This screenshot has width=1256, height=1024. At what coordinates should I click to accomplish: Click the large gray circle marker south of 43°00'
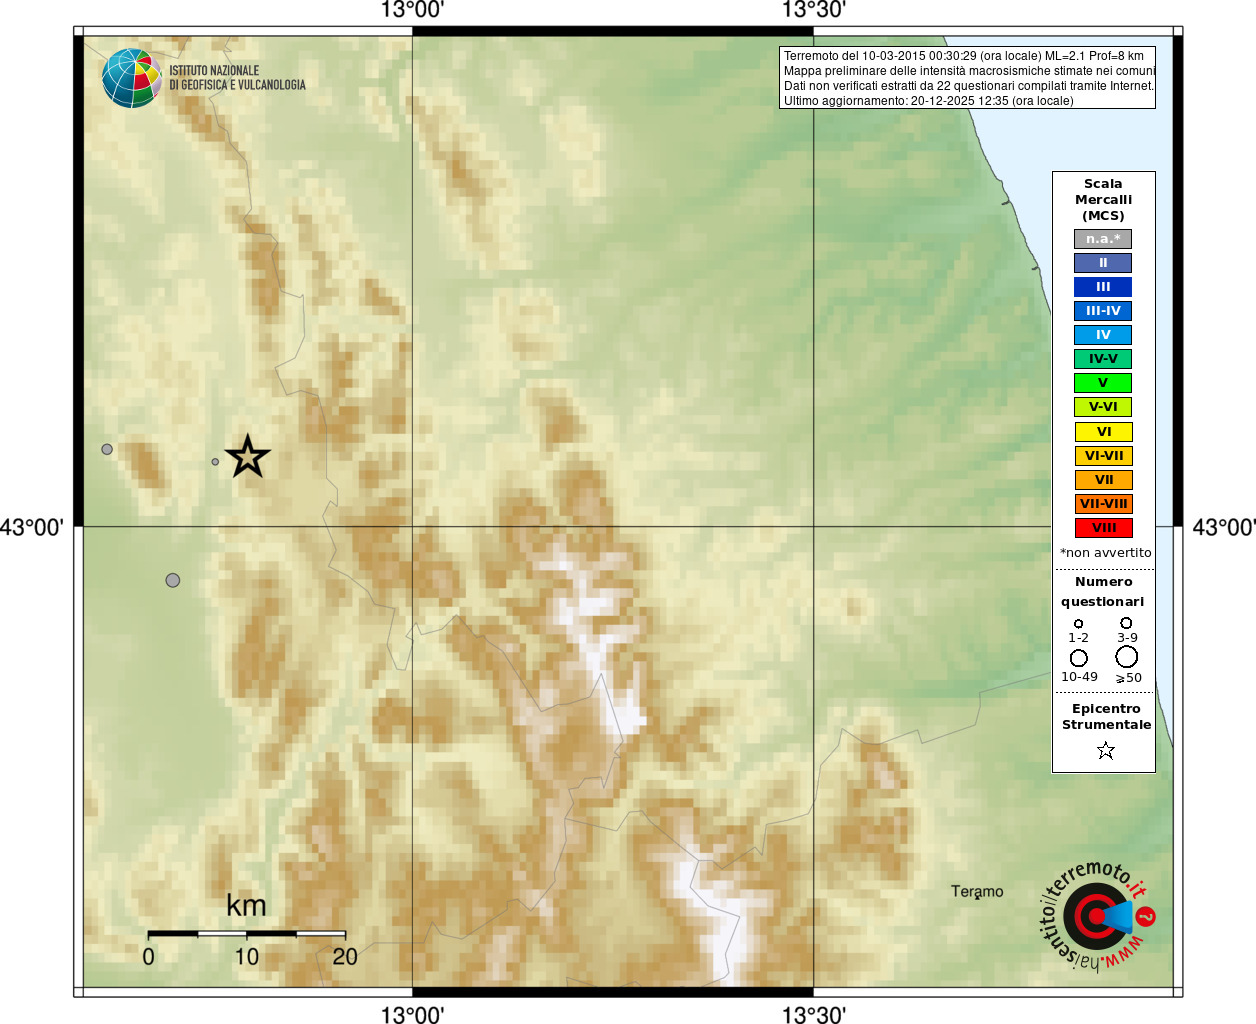click(x=173, y=580)
